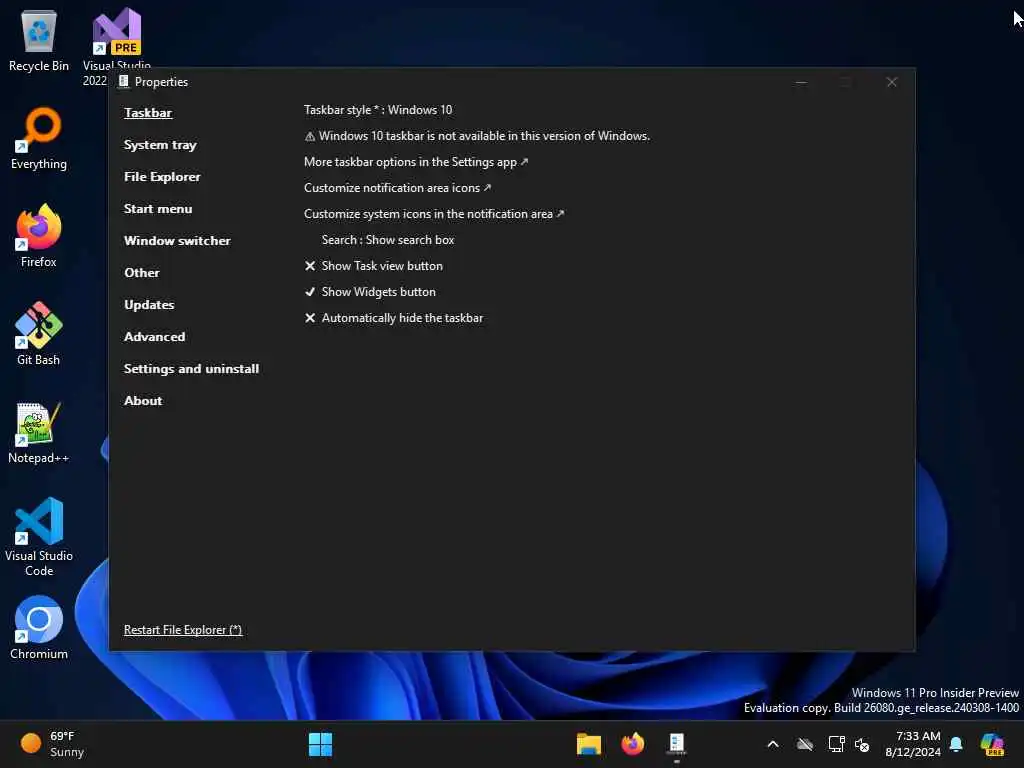Click the Properties window title icon
Image resolution: width=1024 pixels, height=768 pixels.
pyautogui.click(x=123, y=82)
